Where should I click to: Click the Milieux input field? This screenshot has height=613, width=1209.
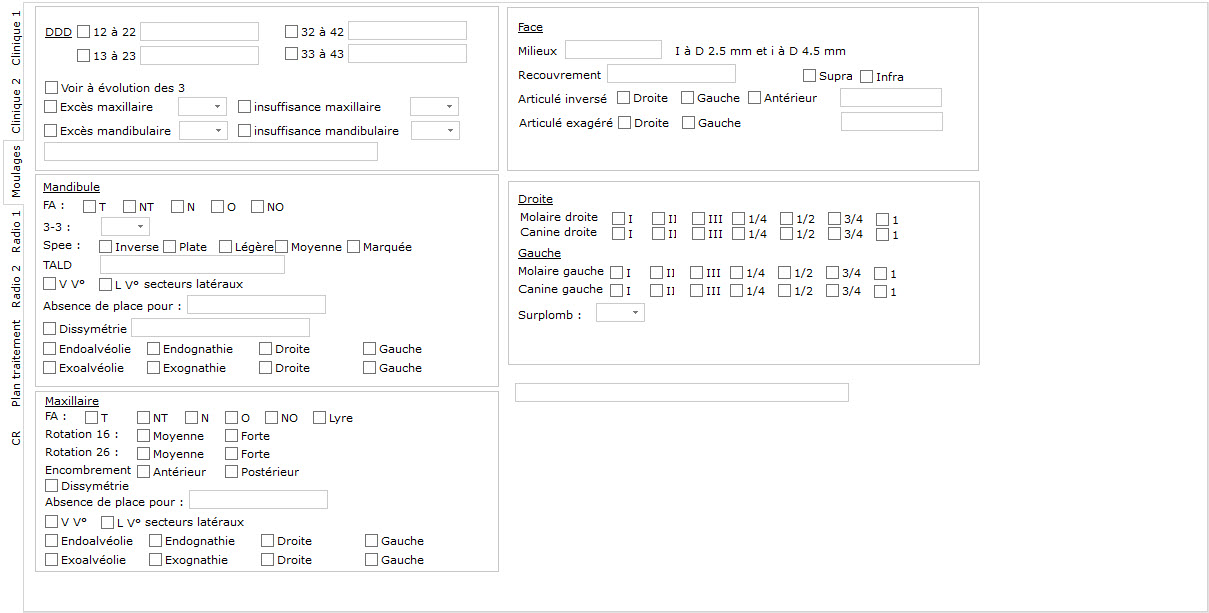click(x=613, y=48)
